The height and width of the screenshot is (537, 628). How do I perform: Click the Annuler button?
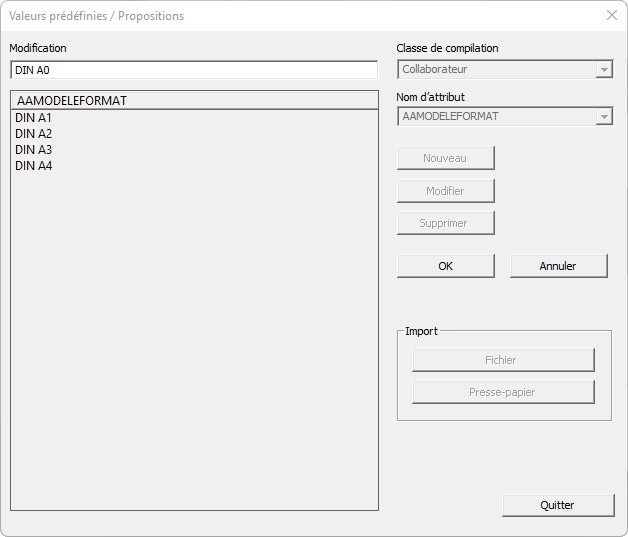pyautogui.click(x=559, y=266)
